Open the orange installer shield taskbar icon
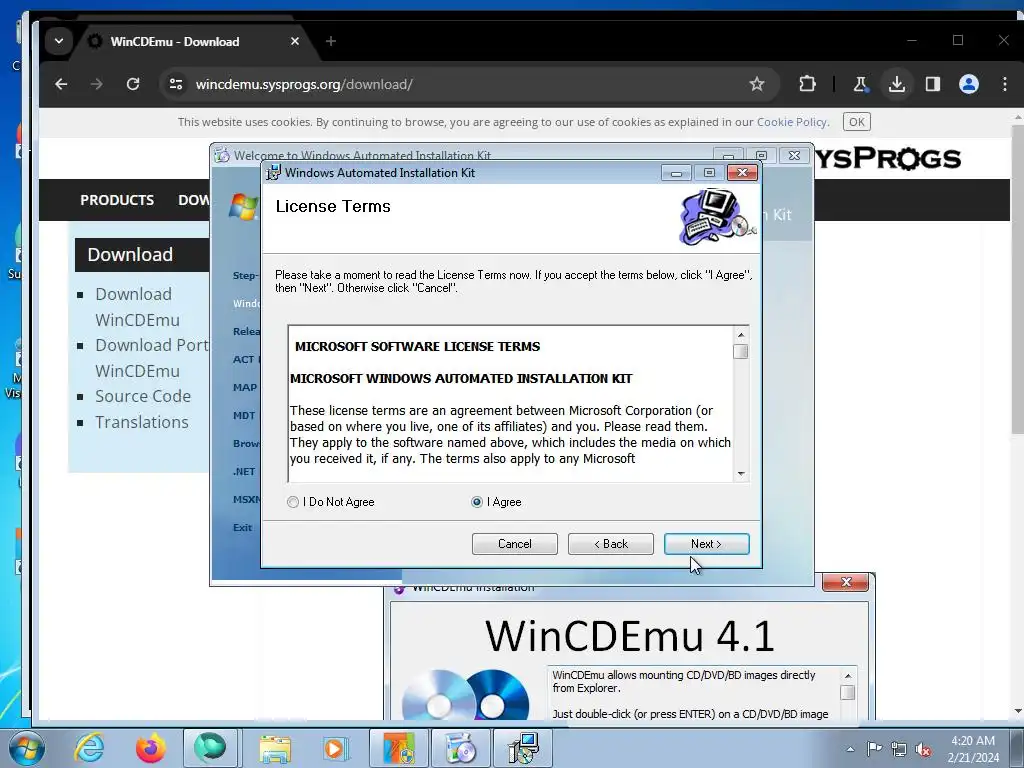 [398, 748]
